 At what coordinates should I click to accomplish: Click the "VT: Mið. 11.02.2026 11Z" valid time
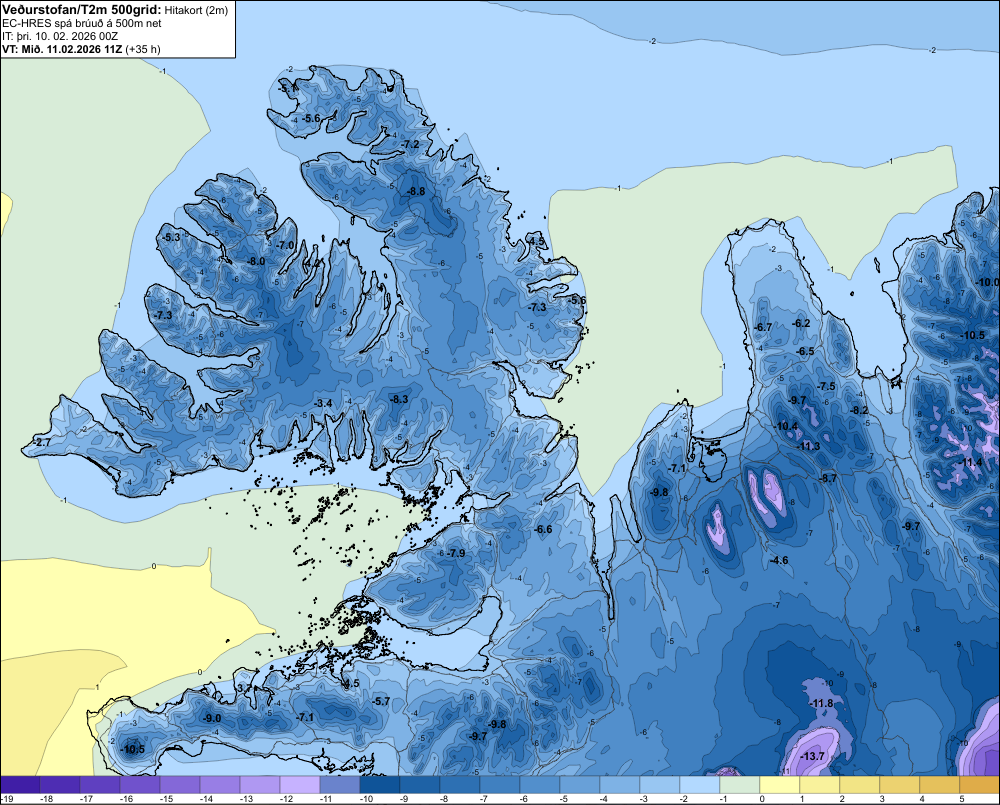pos(62,49)
